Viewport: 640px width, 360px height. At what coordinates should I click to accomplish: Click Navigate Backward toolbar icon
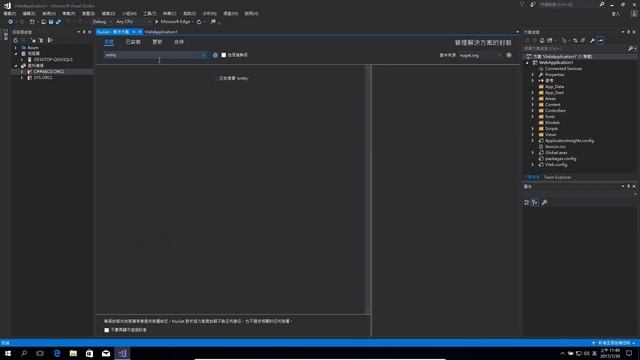[11, 22]
